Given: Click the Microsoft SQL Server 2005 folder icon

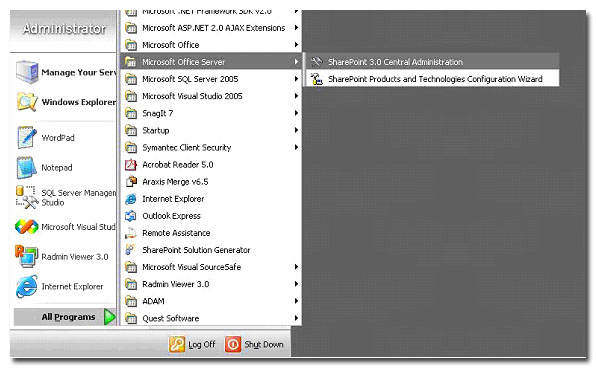Looking at the screenshot, I should coord(131,79).
